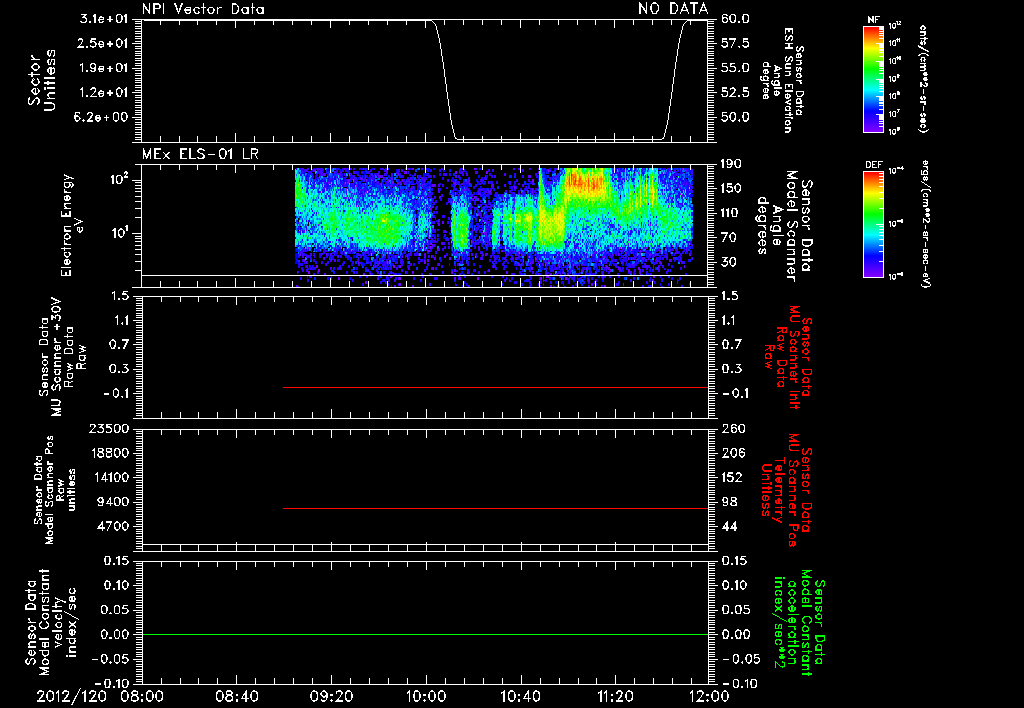
Task: Click the '52.5' sun elevation tick
Action: coord(735,93)
